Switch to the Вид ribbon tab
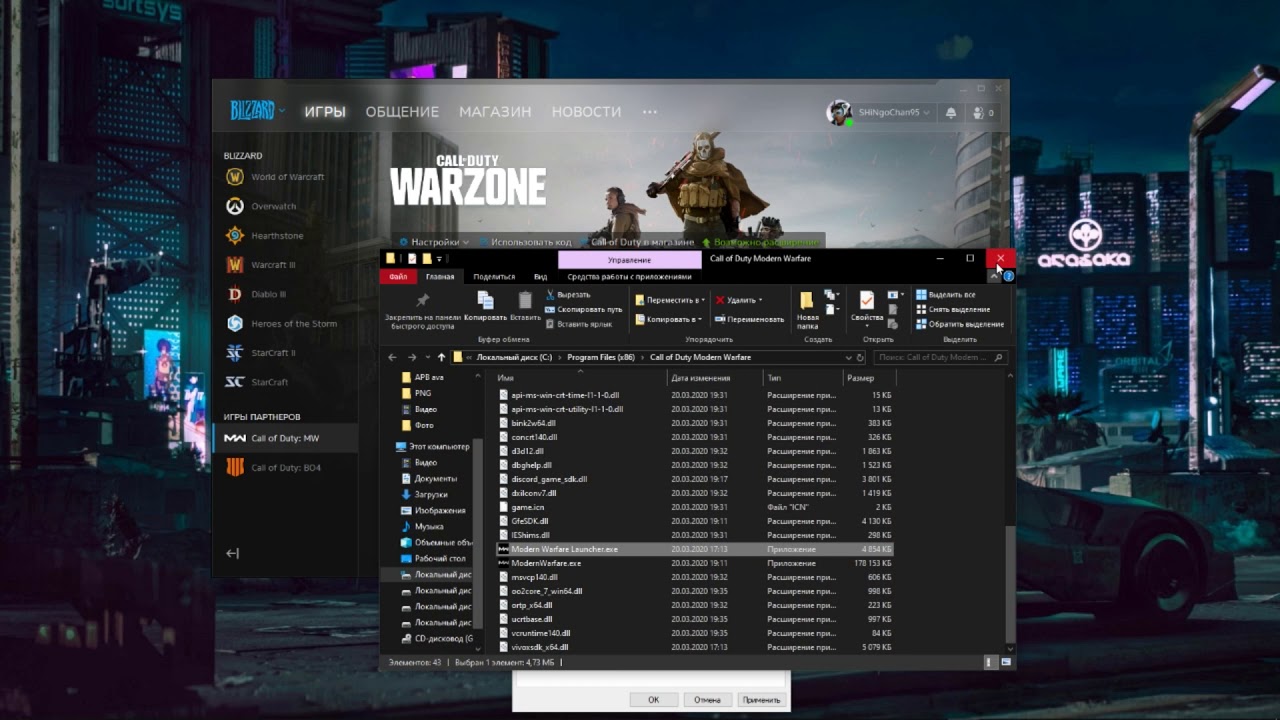This screenshot has height=720, width=1280. click(x=540, y=277)
